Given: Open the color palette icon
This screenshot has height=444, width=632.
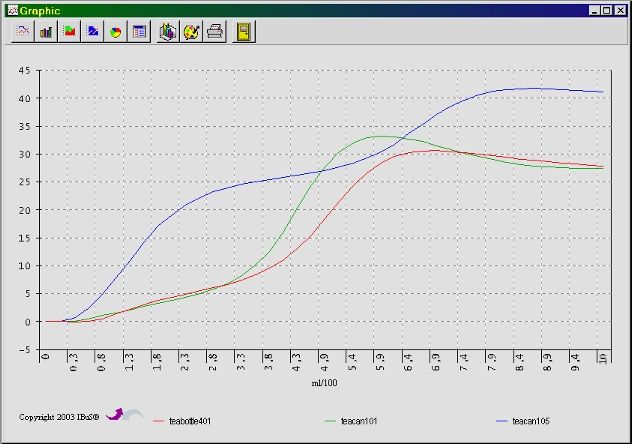Looking at the screenshot, I should tap(192, 31).
